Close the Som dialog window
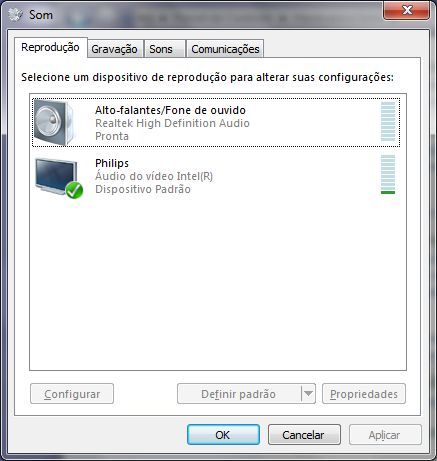The image size is (437, 461). 407,10
